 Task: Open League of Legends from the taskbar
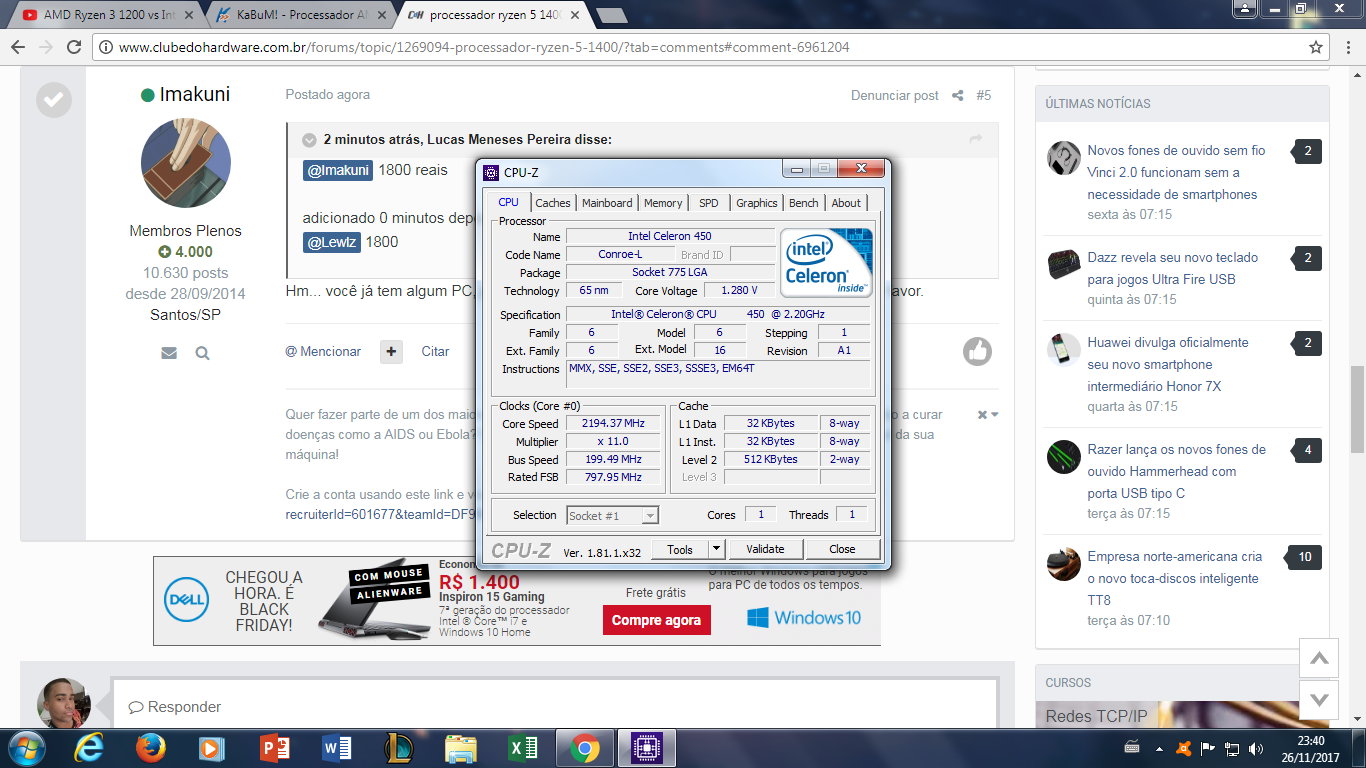(x=399, y=748)
